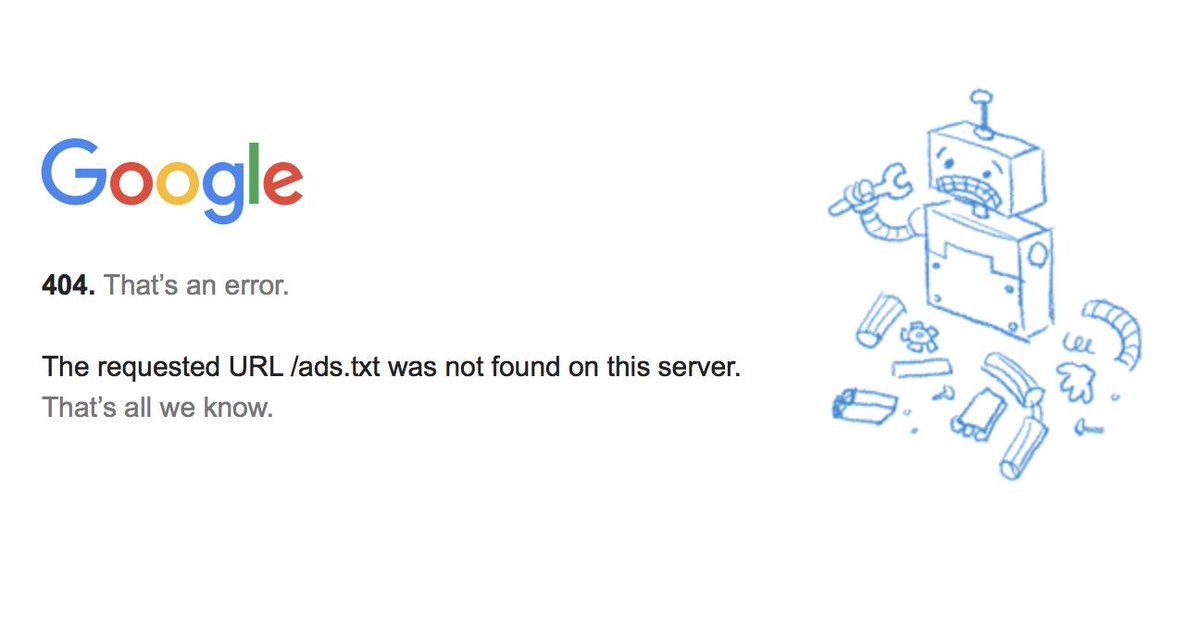Image resolution: width=1200 pixels, height=617 pixels.
Task: Click the /ads.txt URL text
Action: tap(334, 367)
